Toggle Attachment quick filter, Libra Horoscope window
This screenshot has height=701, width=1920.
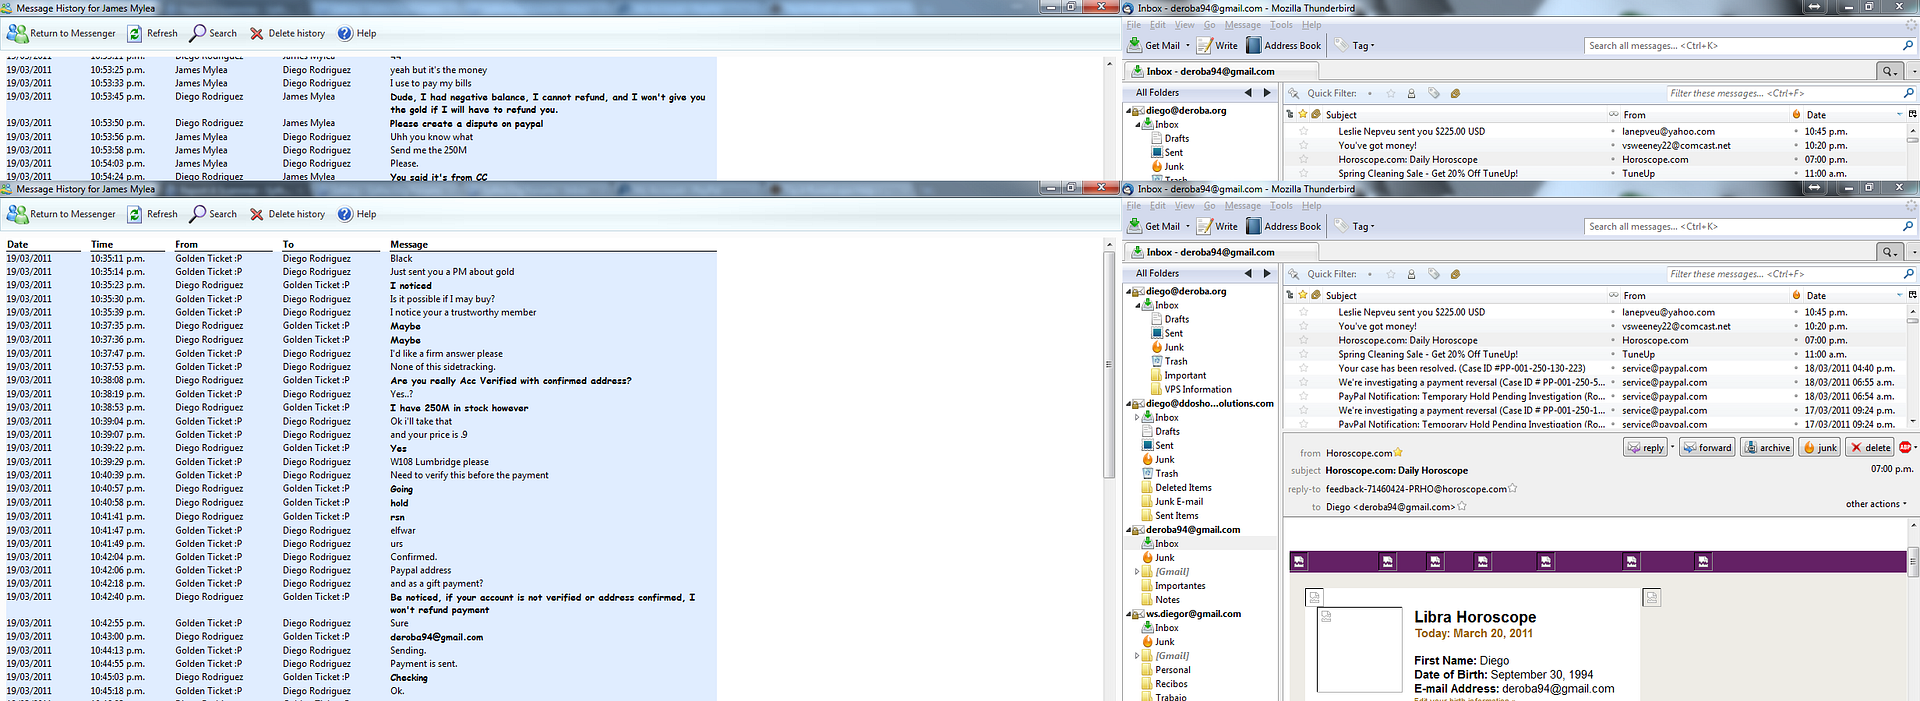(x=1455, y=273)
